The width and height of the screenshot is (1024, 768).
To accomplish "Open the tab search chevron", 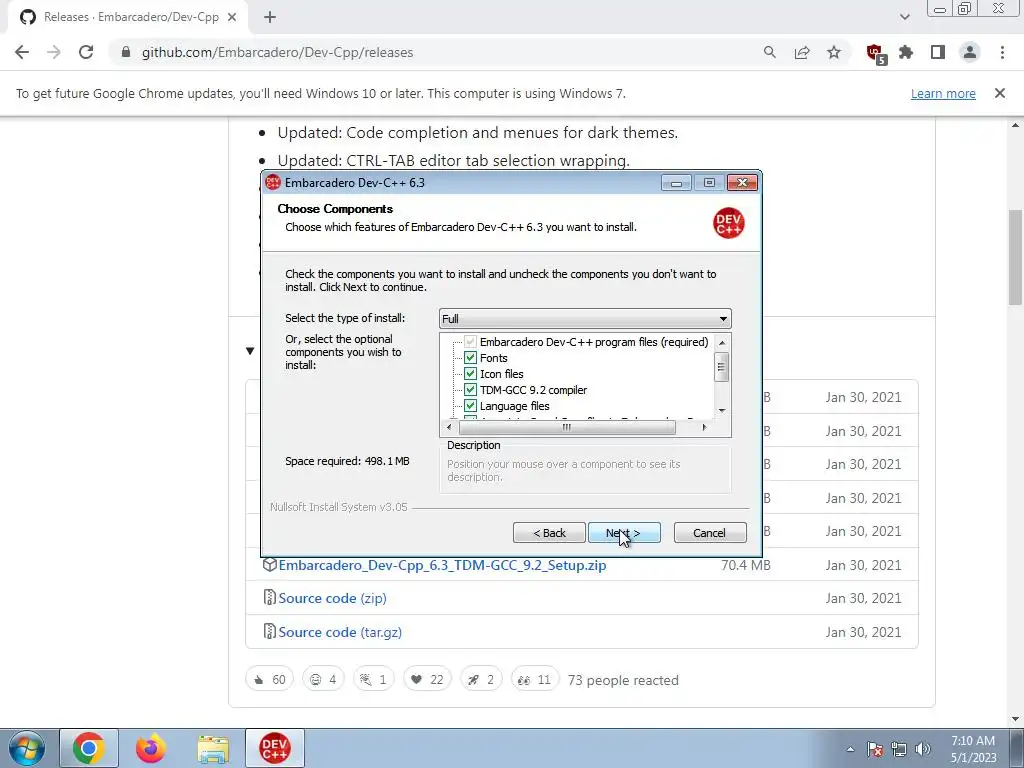I will tap(904, 17).
